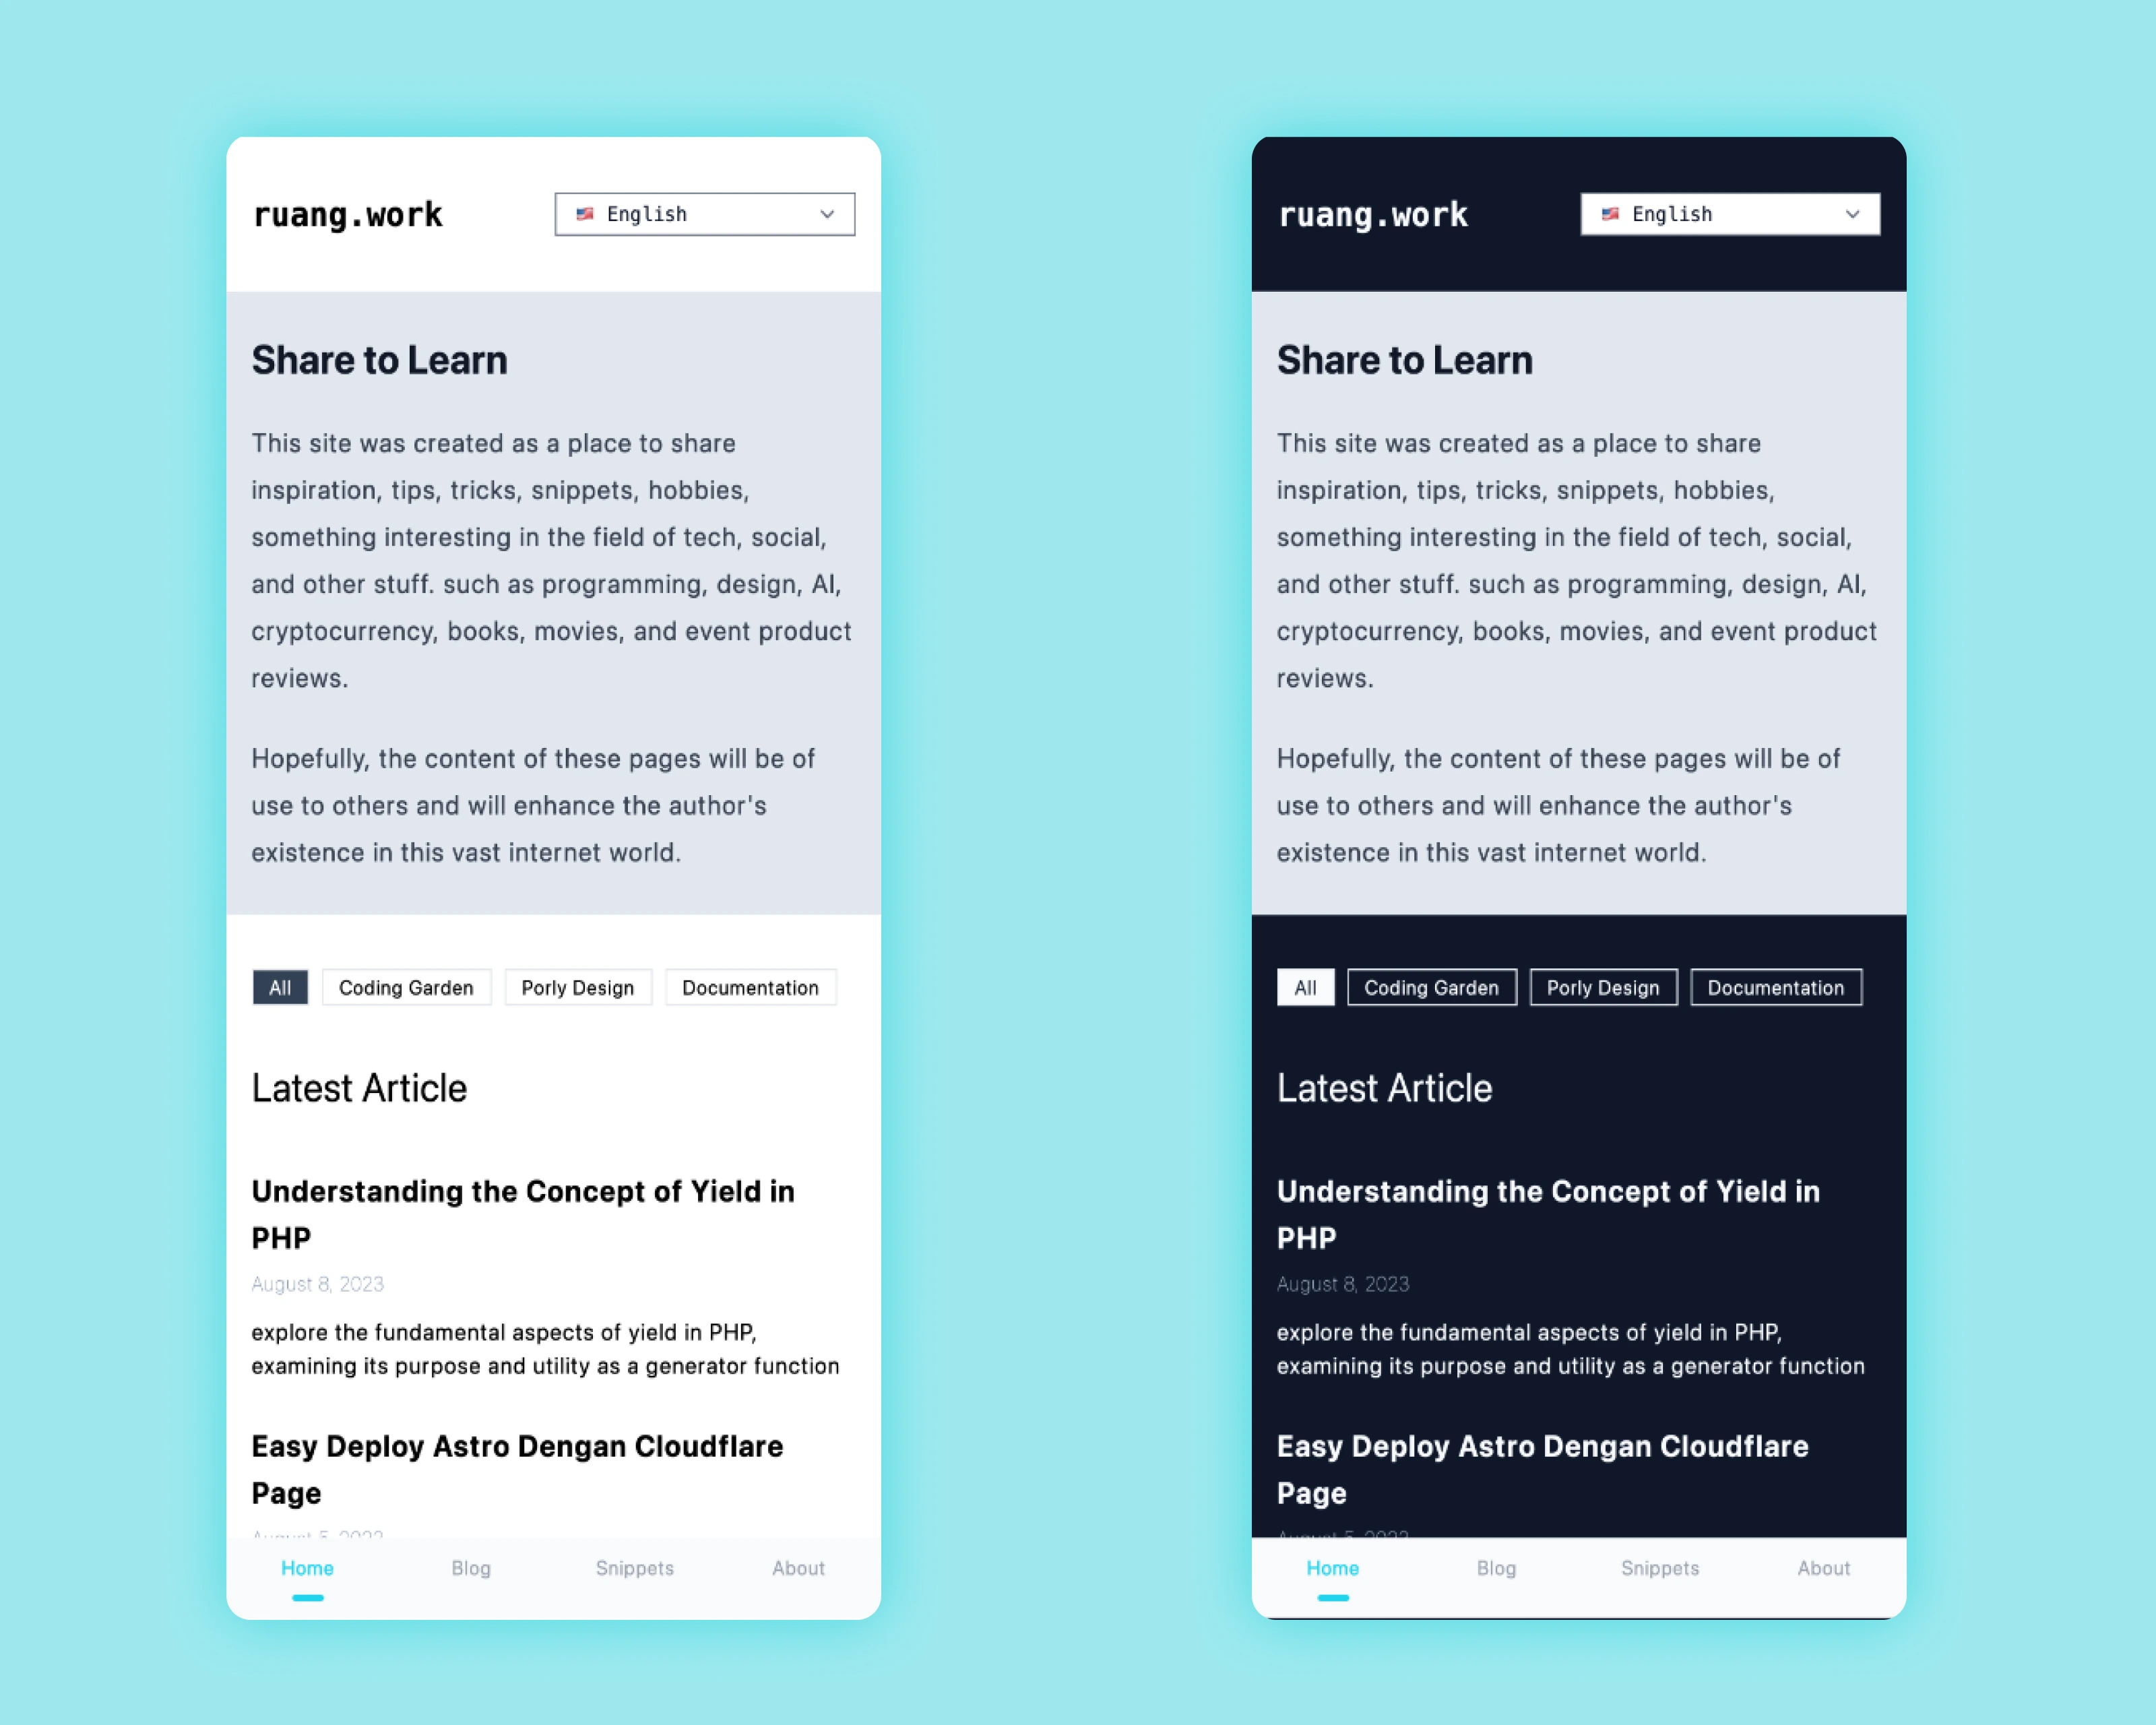Toggle the Coding Garden filter tag
2156x1725 pixels.
tap(405, 986)
